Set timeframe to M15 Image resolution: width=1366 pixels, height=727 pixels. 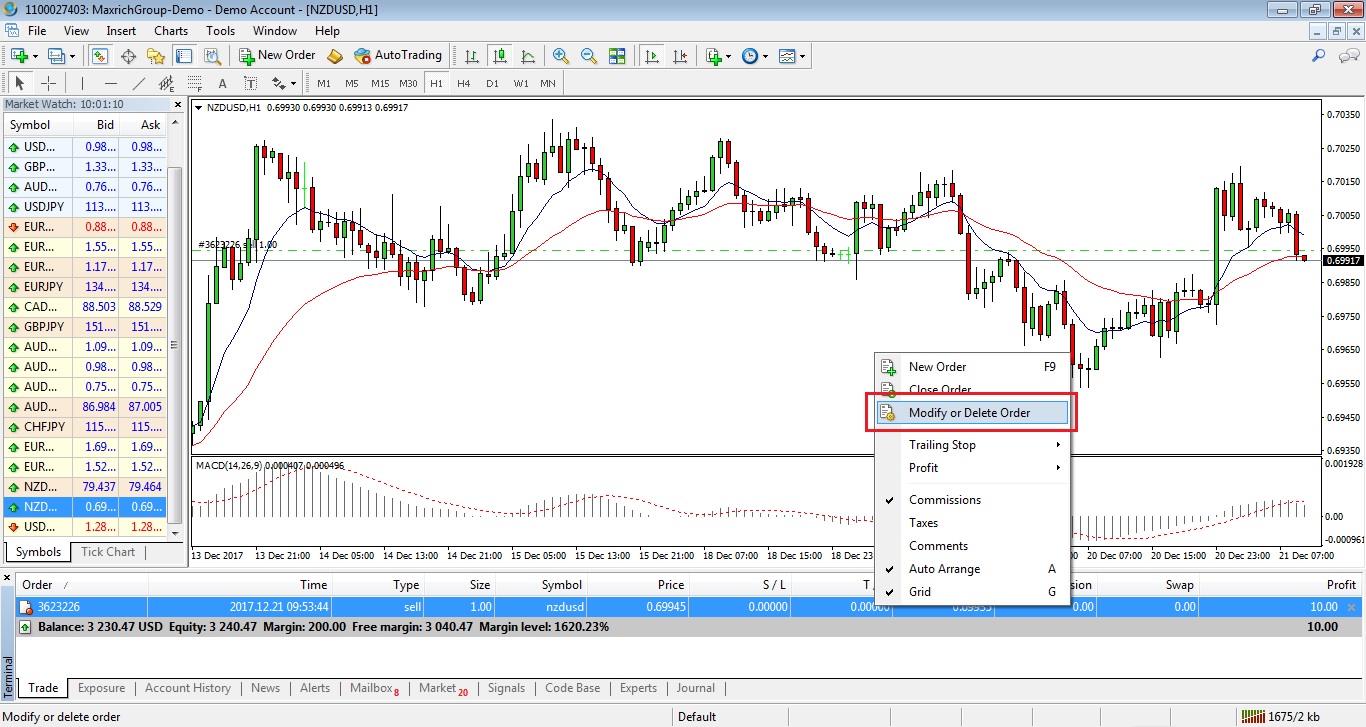tap(380, 83)
